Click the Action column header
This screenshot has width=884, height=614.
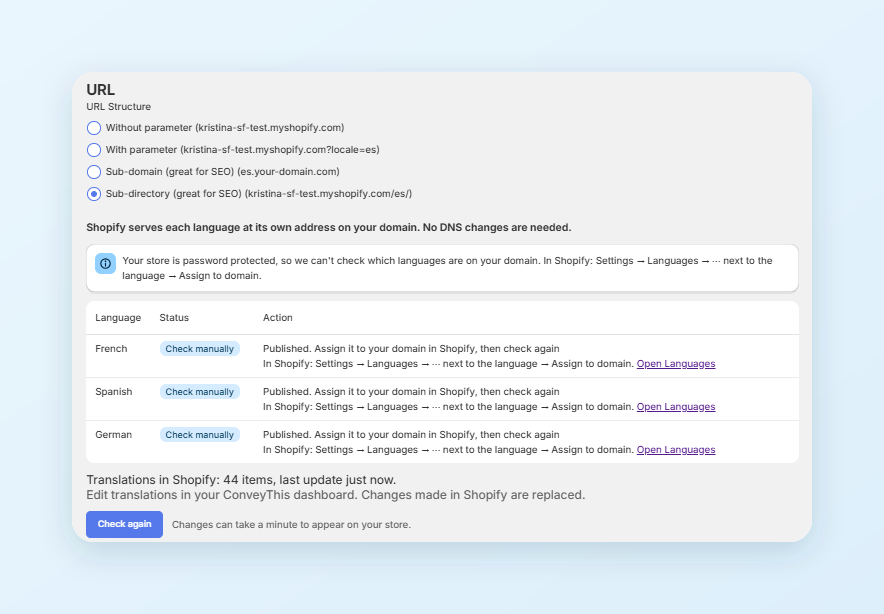click(x=278, y=317)
